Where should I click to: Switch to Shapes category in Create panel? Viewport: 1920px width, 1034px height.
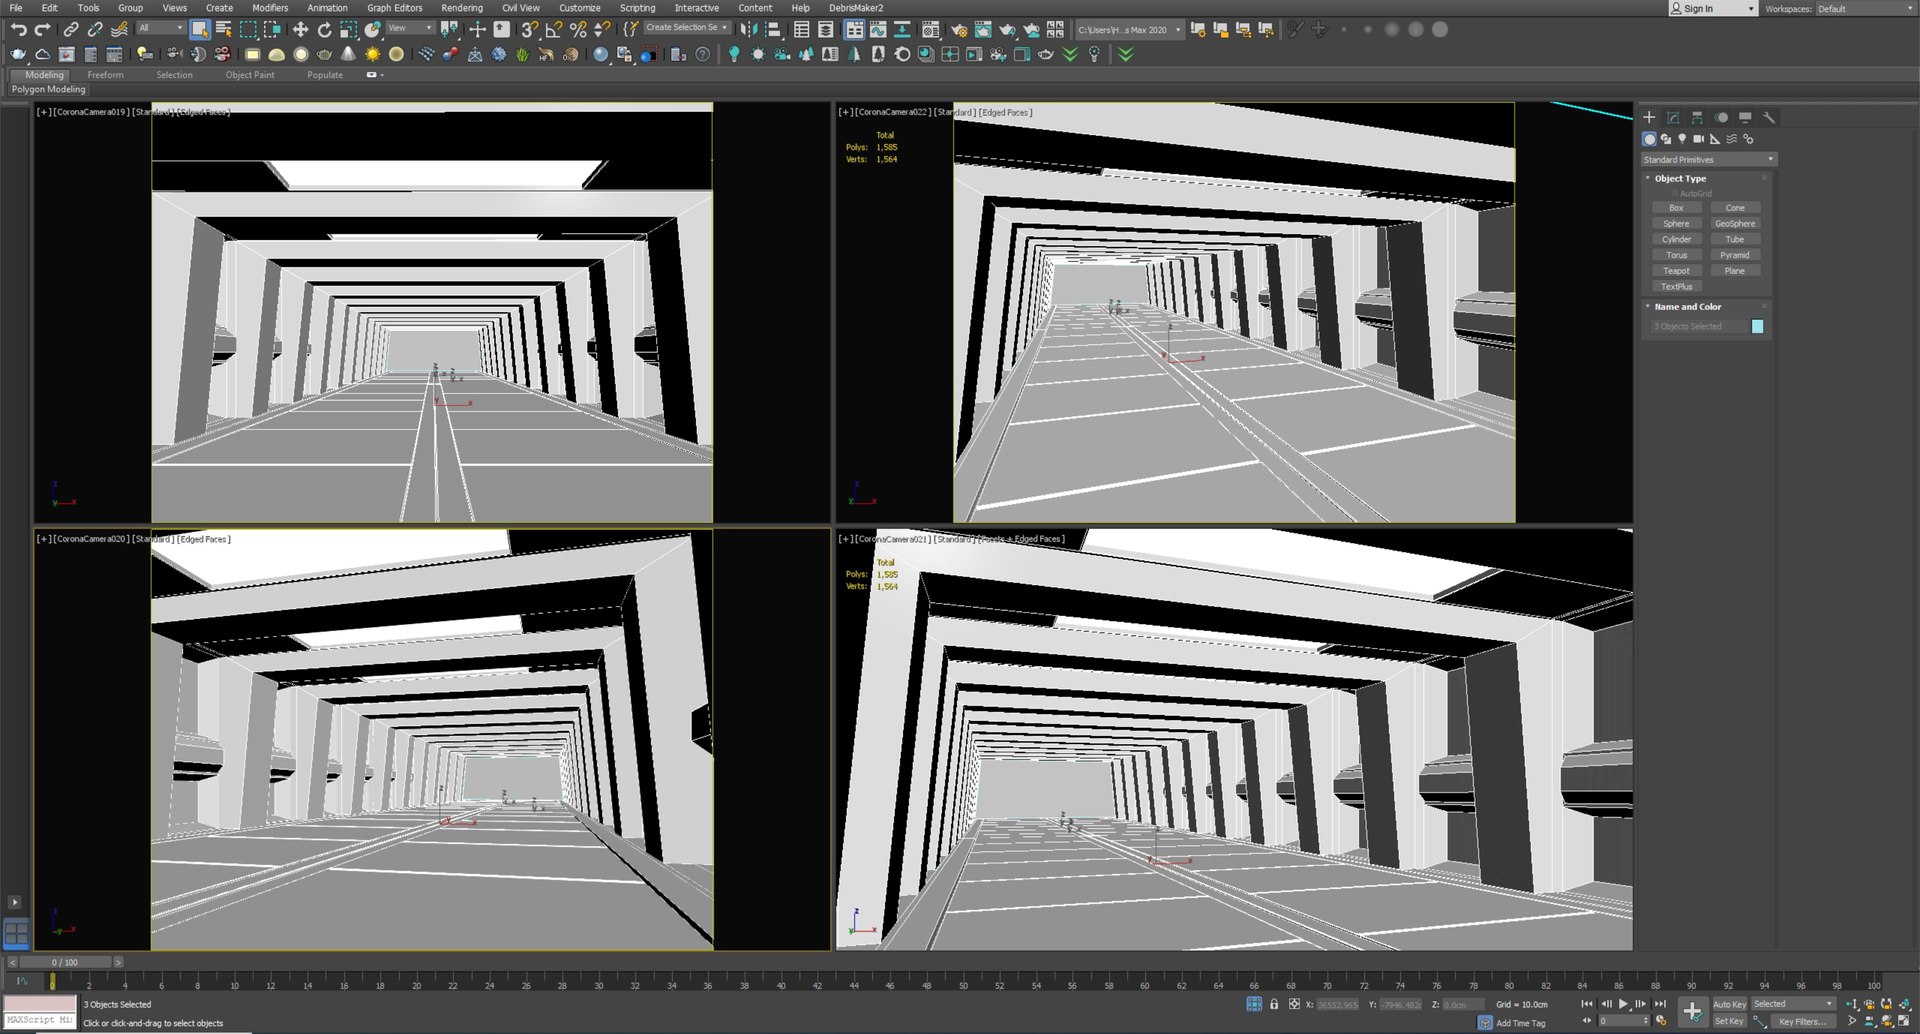pyautogui.click(x=1666, y=139)
